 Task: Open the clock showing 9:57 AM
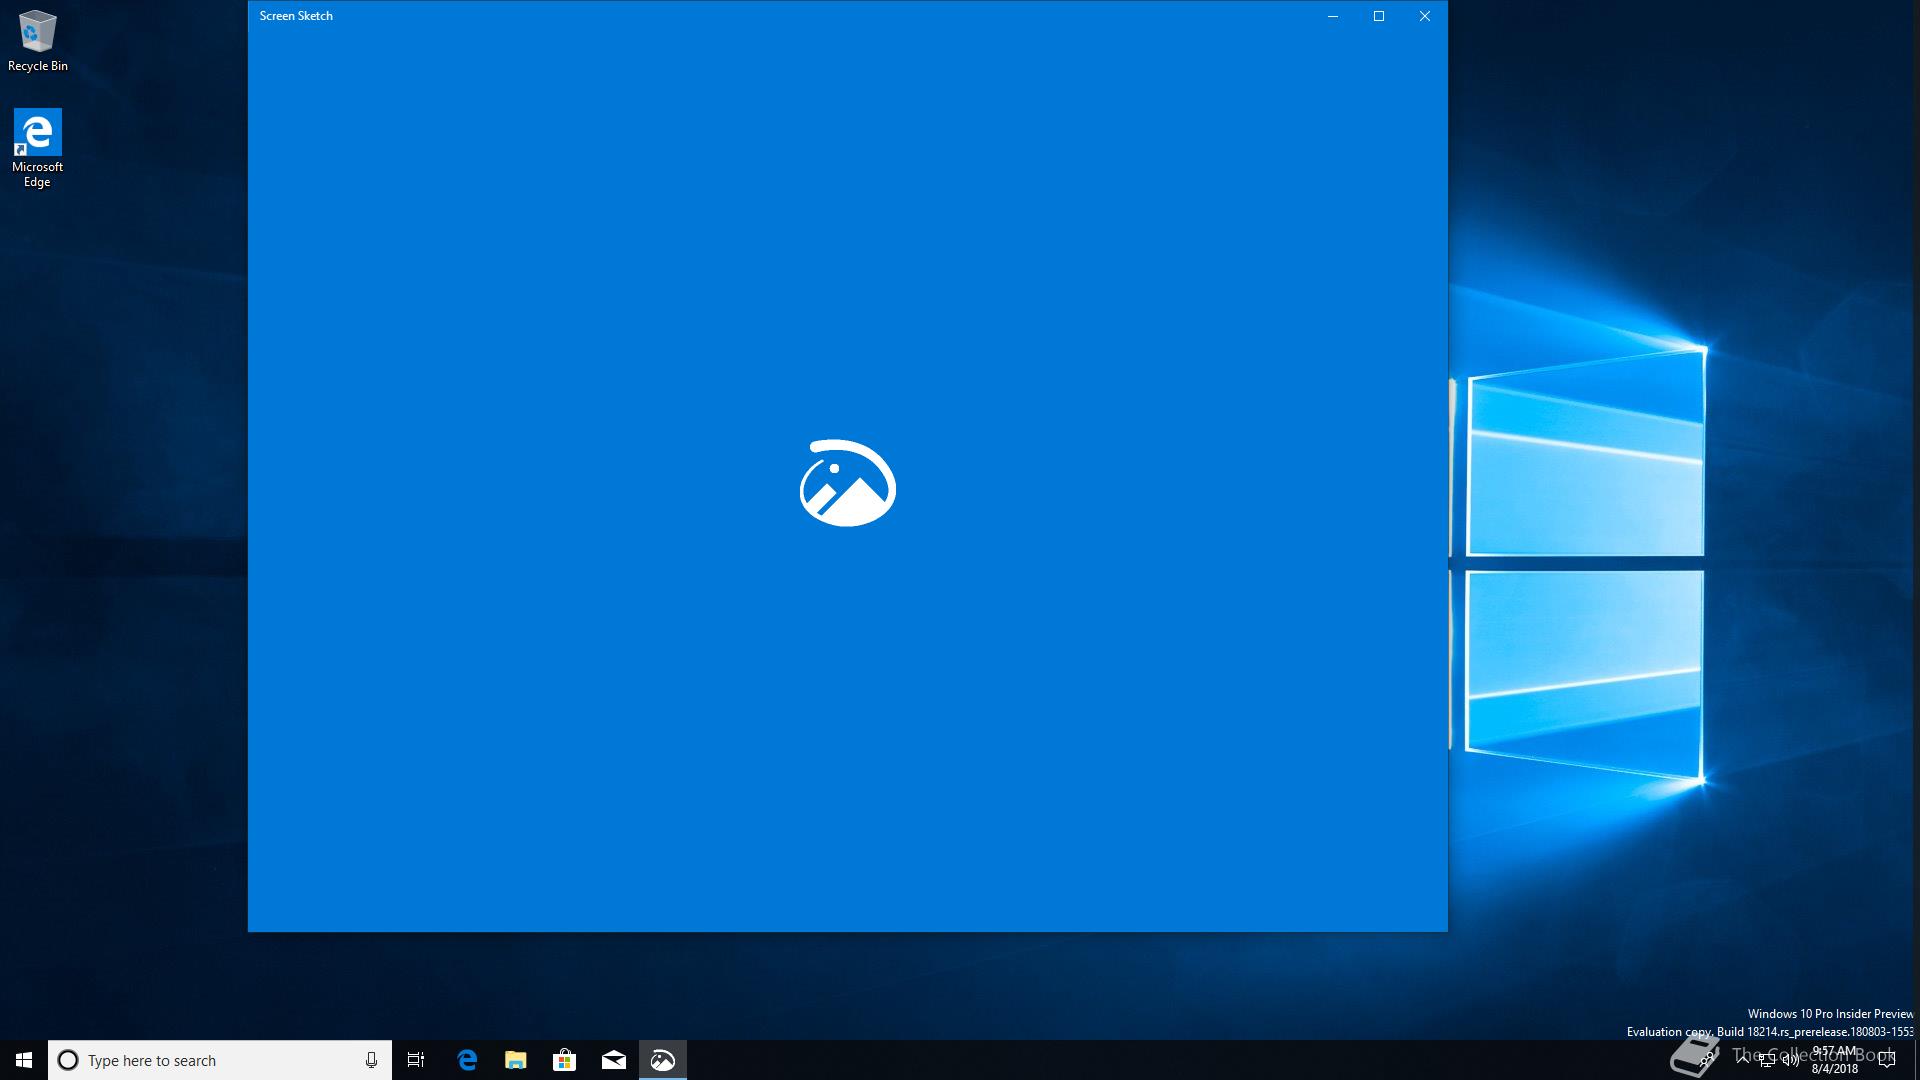click(1835, 1060)
